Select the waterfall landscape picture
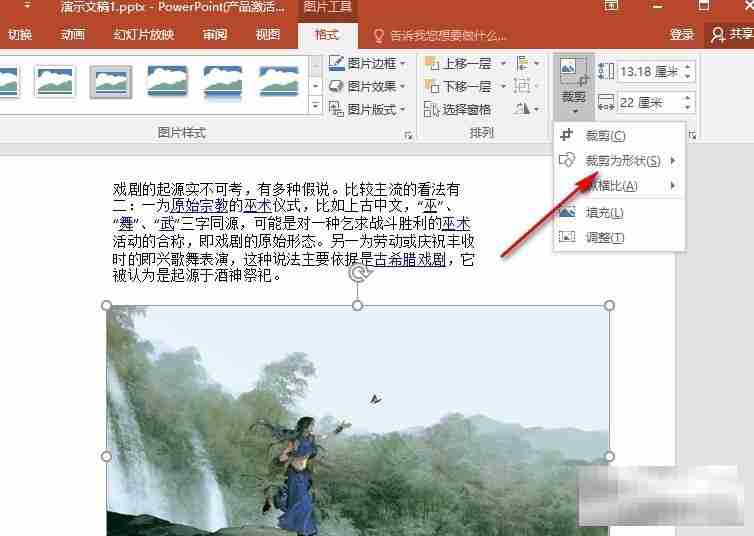Image resolution: width=754 pixels, height=536 pixels. click(358, 420)
